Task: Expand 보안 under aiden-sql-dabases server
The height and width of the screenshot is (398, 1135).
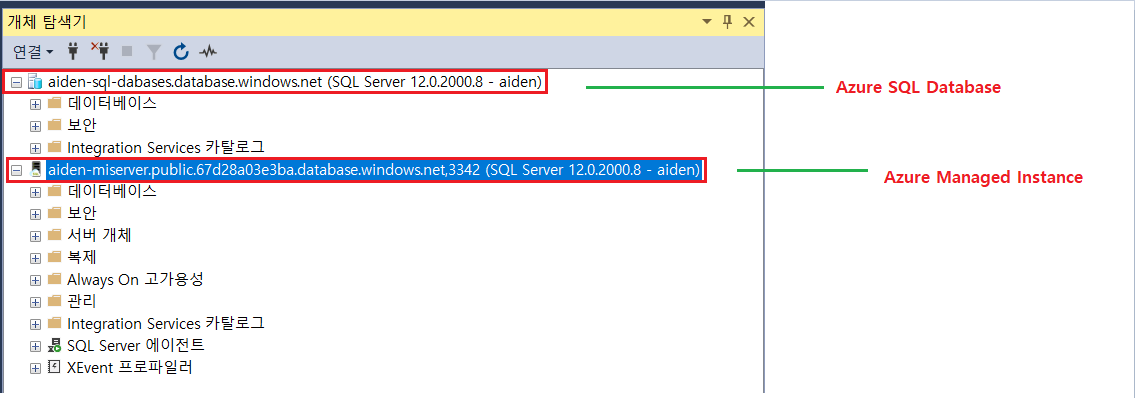Action: pos(35,126)
